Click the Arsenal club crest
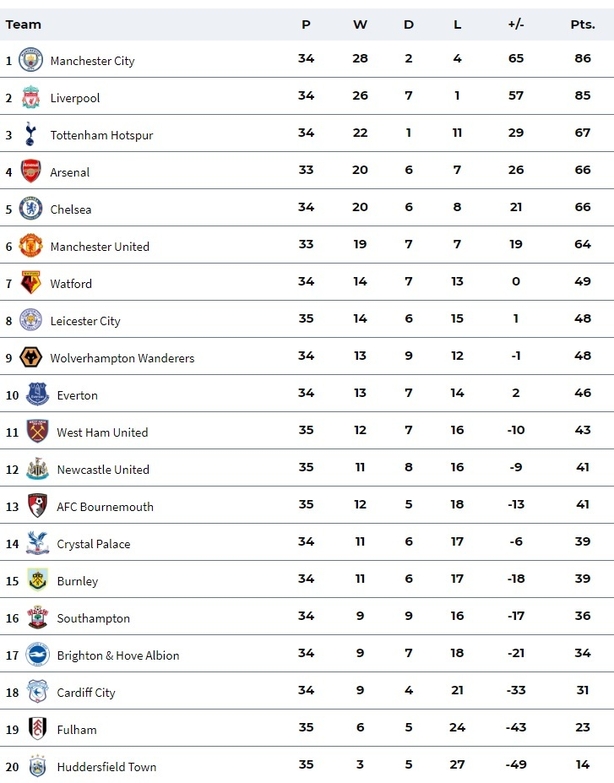This screenshot has width=614, height=783. (x=31, y=172)
